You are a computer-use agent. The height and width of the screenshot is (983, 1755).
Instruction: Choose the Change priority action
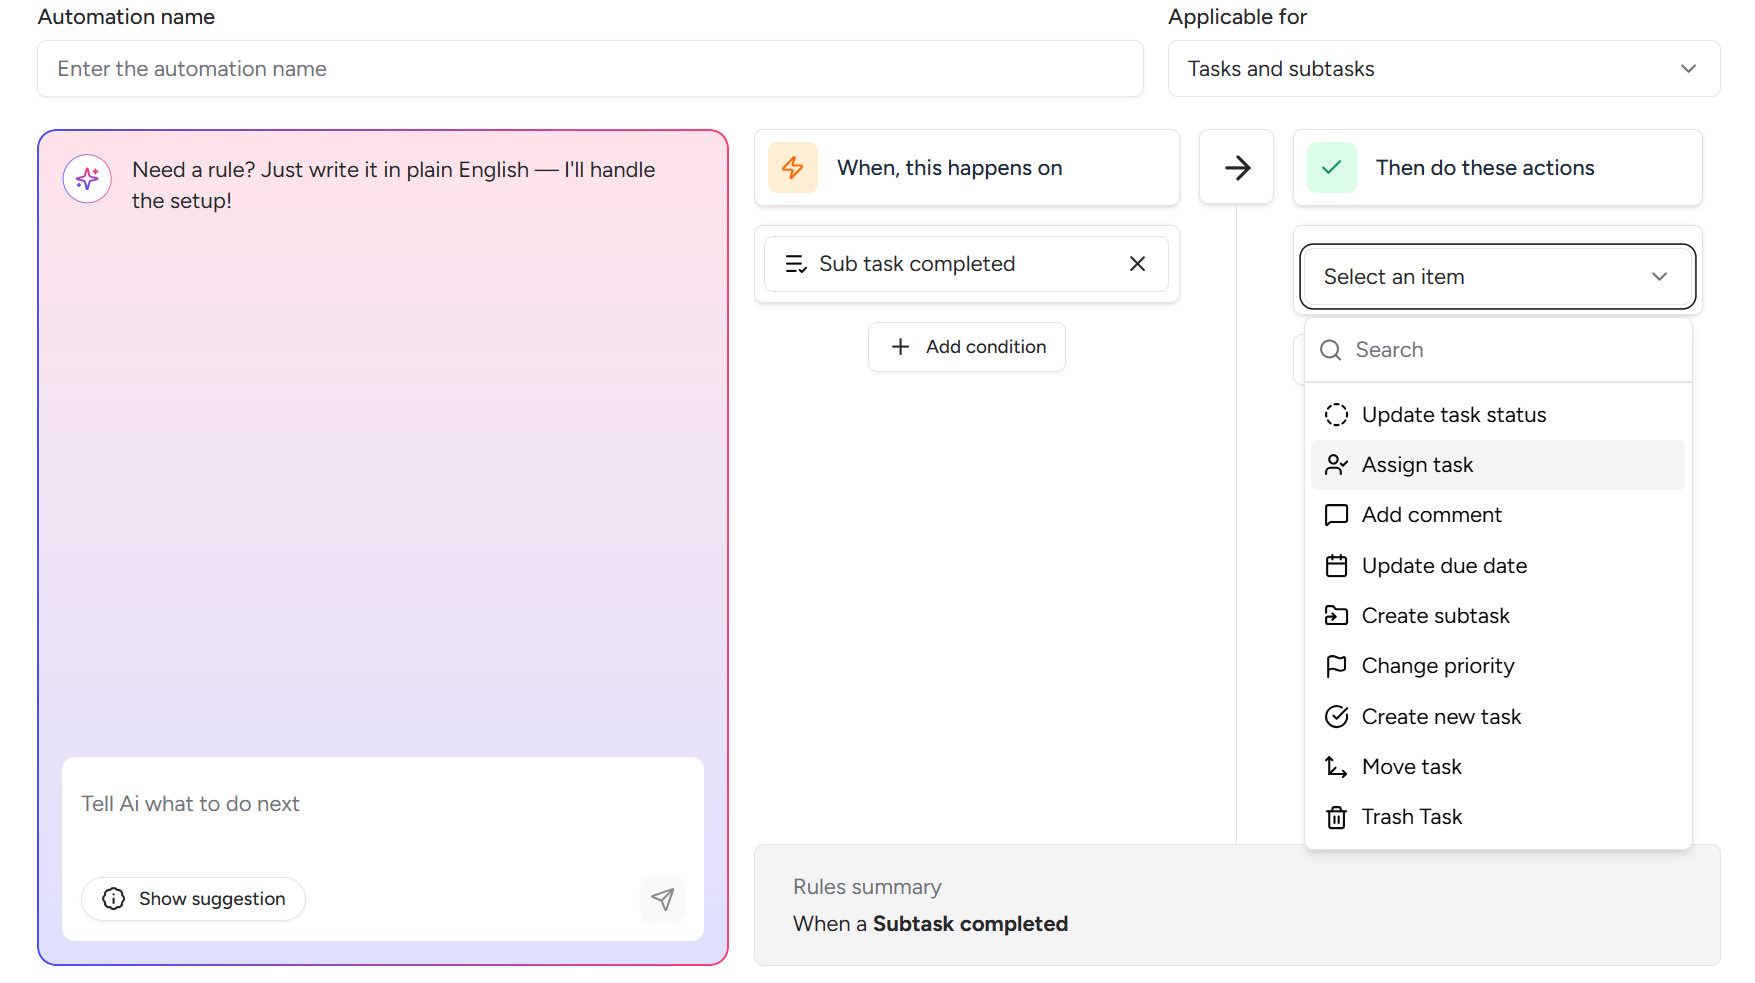[x=1437, y=666]
